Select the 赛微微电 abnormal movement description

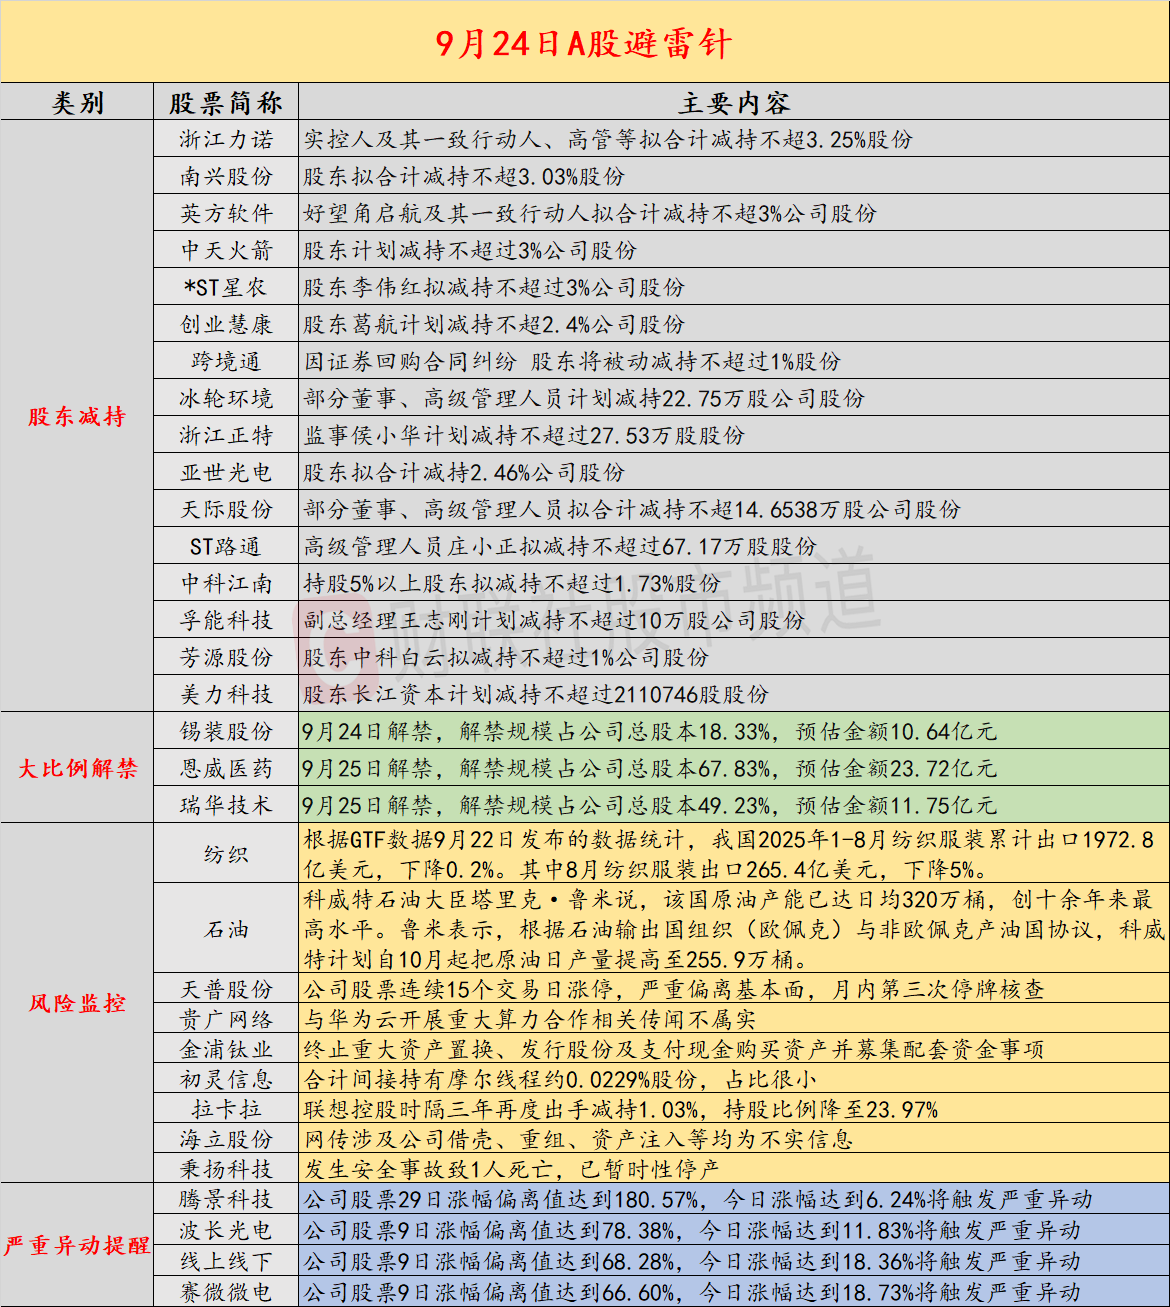733,1292
